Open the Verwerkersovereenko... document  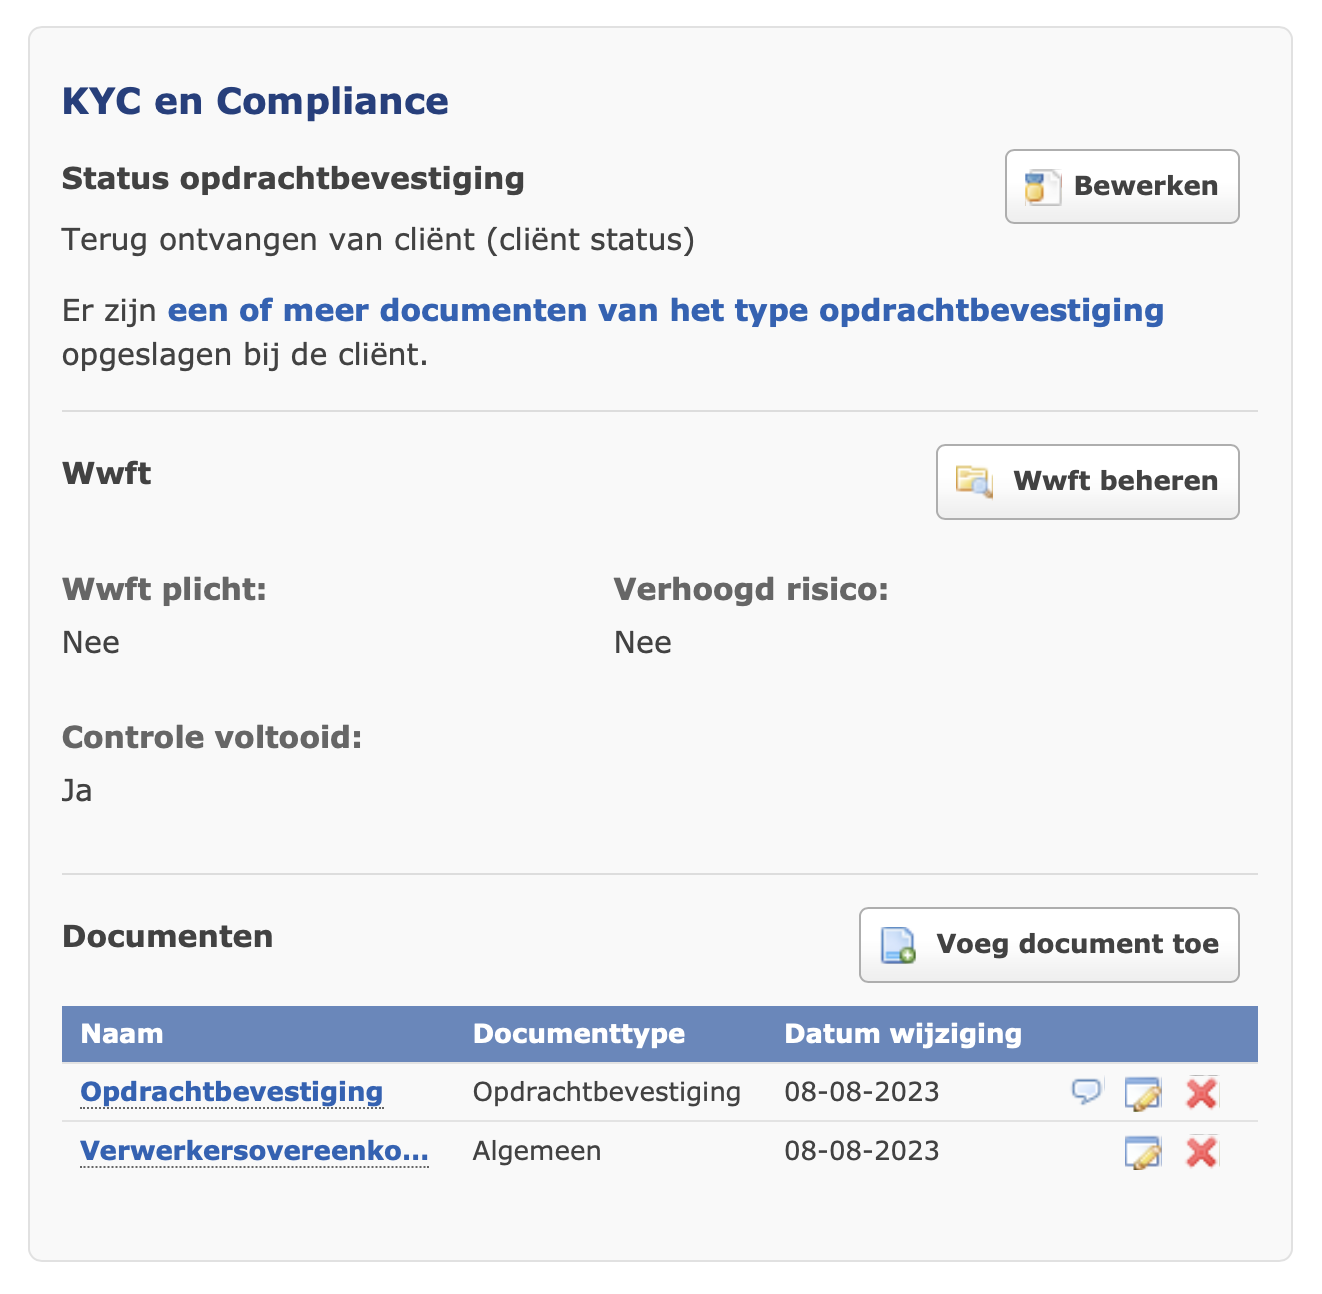pyautogui.click(x=254, y=1151)
